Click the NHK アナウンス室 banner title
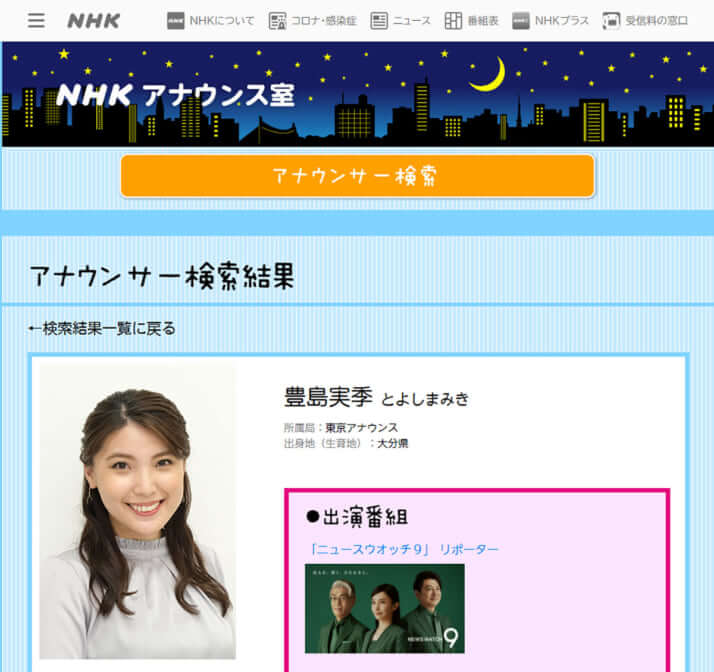The height and width of the screenshot is (672, 714). coord(175,96)
